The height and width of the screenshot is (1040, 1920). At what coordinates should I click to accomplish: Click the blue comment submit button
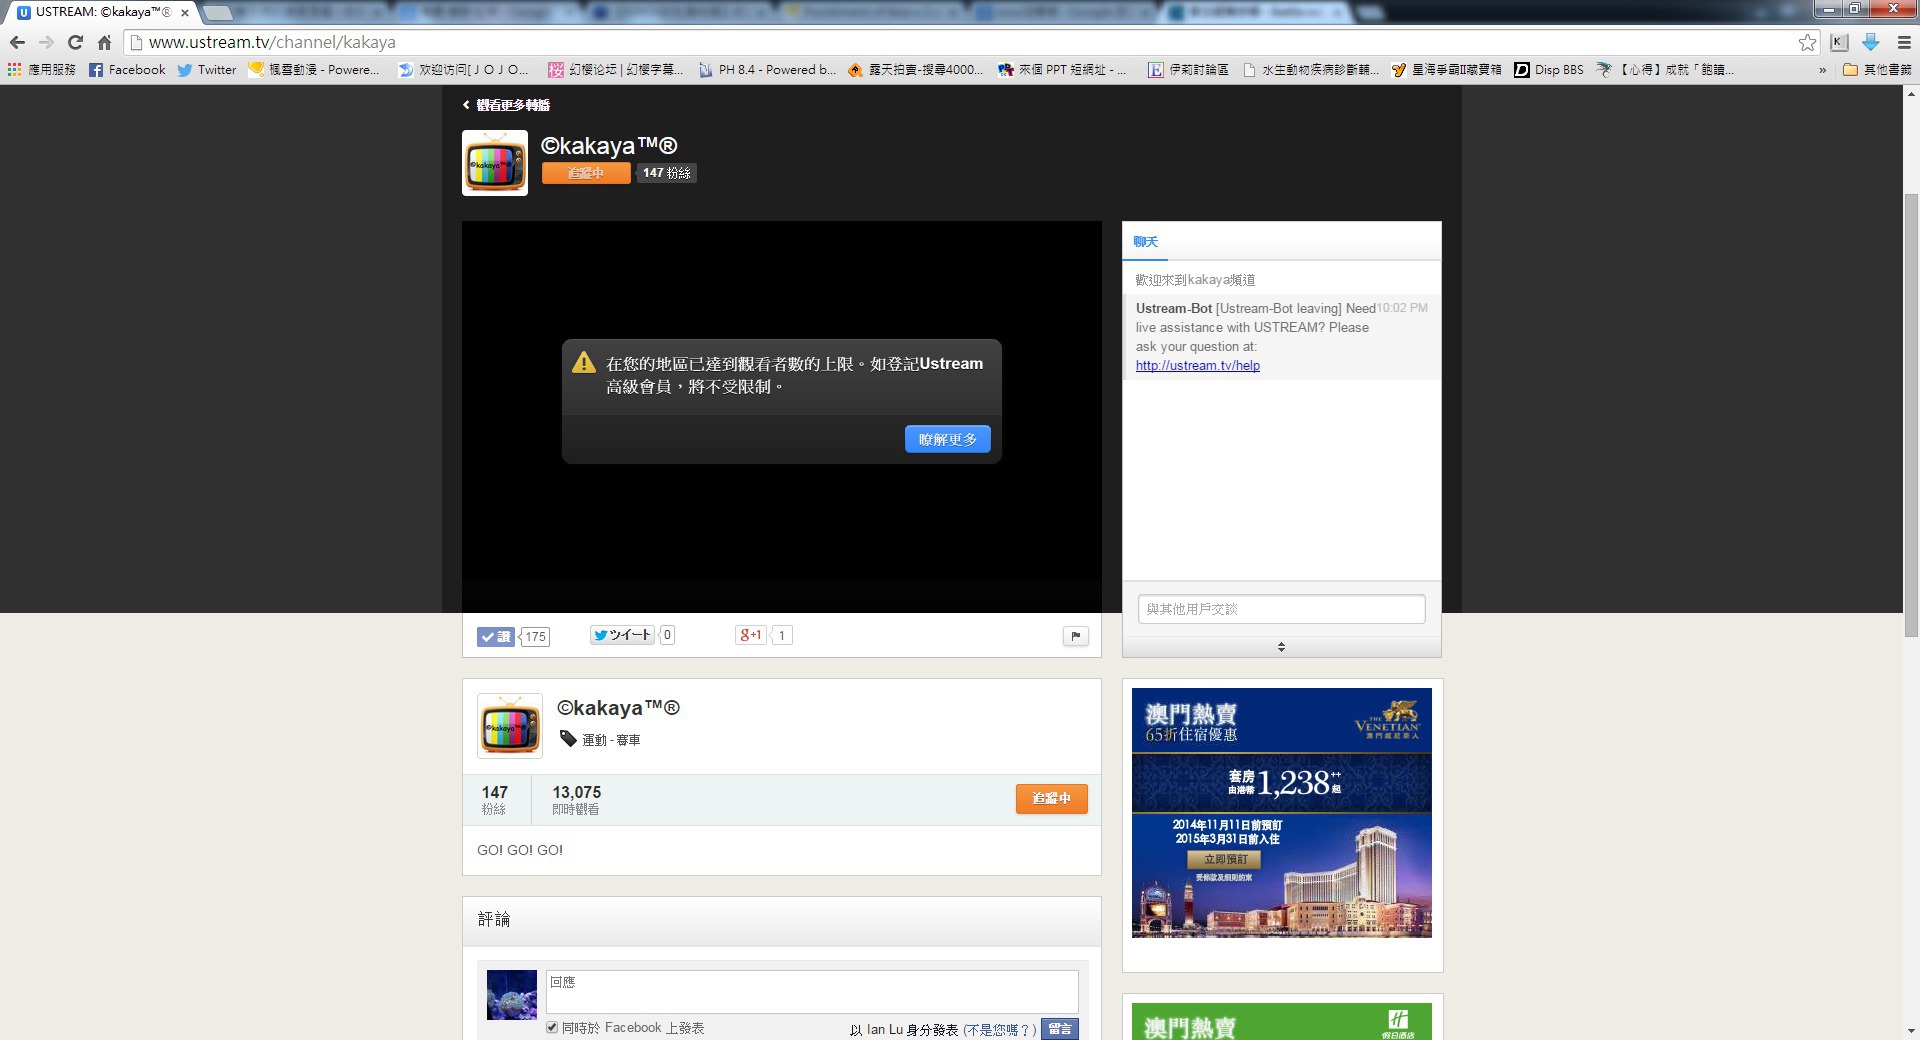[x=1060, y=1028]
